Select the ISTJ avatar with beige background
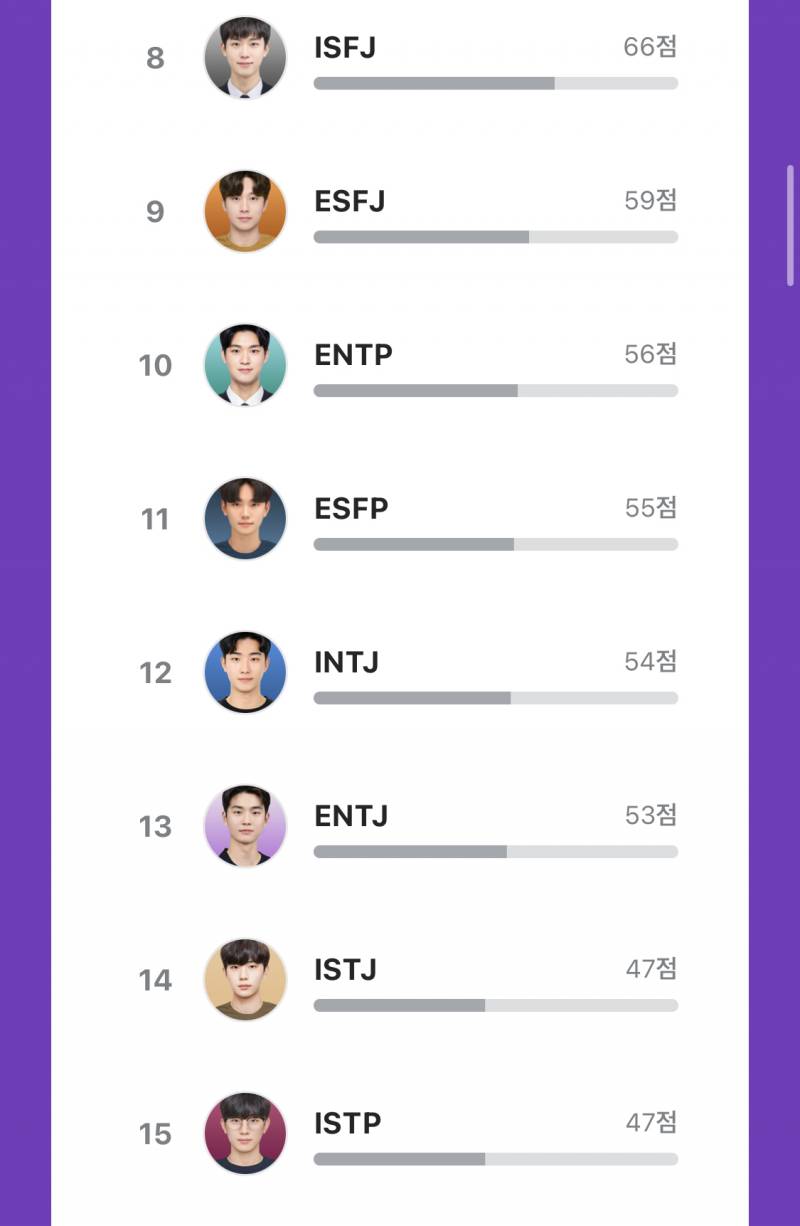This screenshot has height=1226, width=800. point(245,979)
